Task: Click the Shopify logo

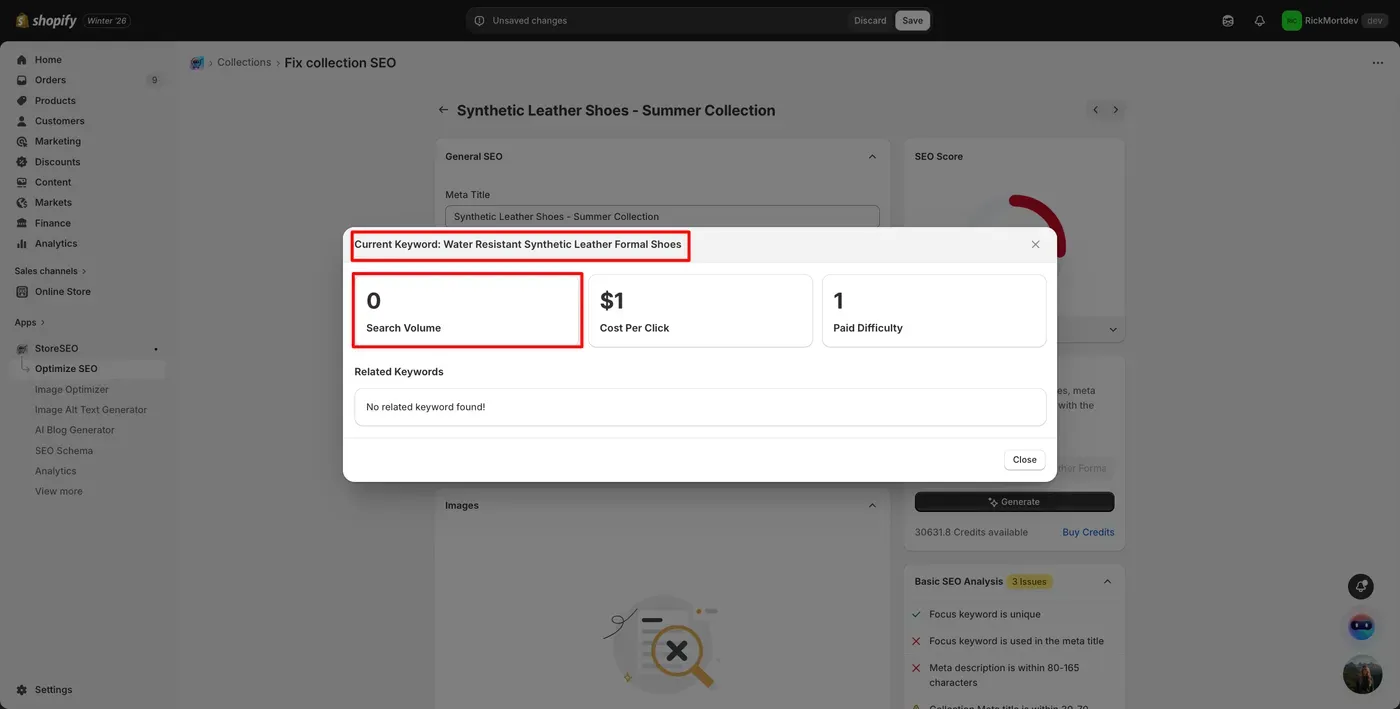Action: click(x=46, y=20)
